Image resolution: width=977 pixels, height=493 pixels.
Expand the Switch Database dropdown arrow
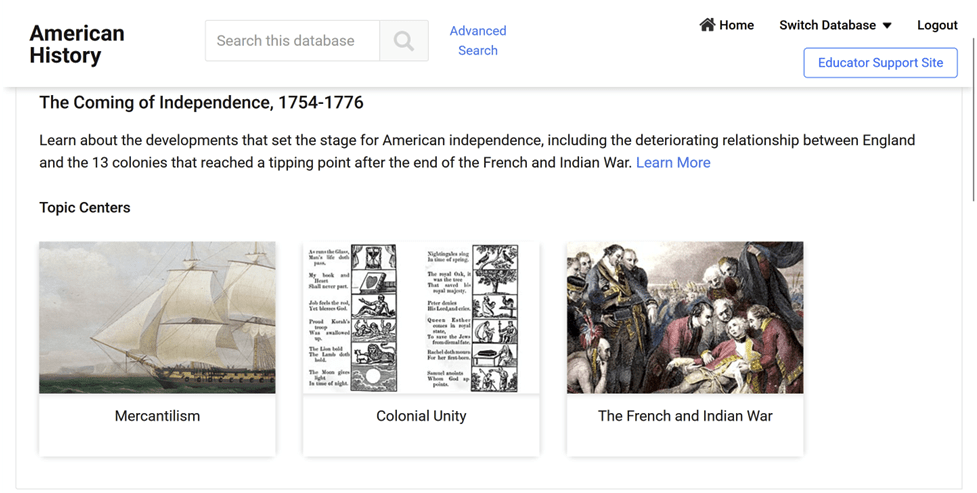click(x=887, y=26)
